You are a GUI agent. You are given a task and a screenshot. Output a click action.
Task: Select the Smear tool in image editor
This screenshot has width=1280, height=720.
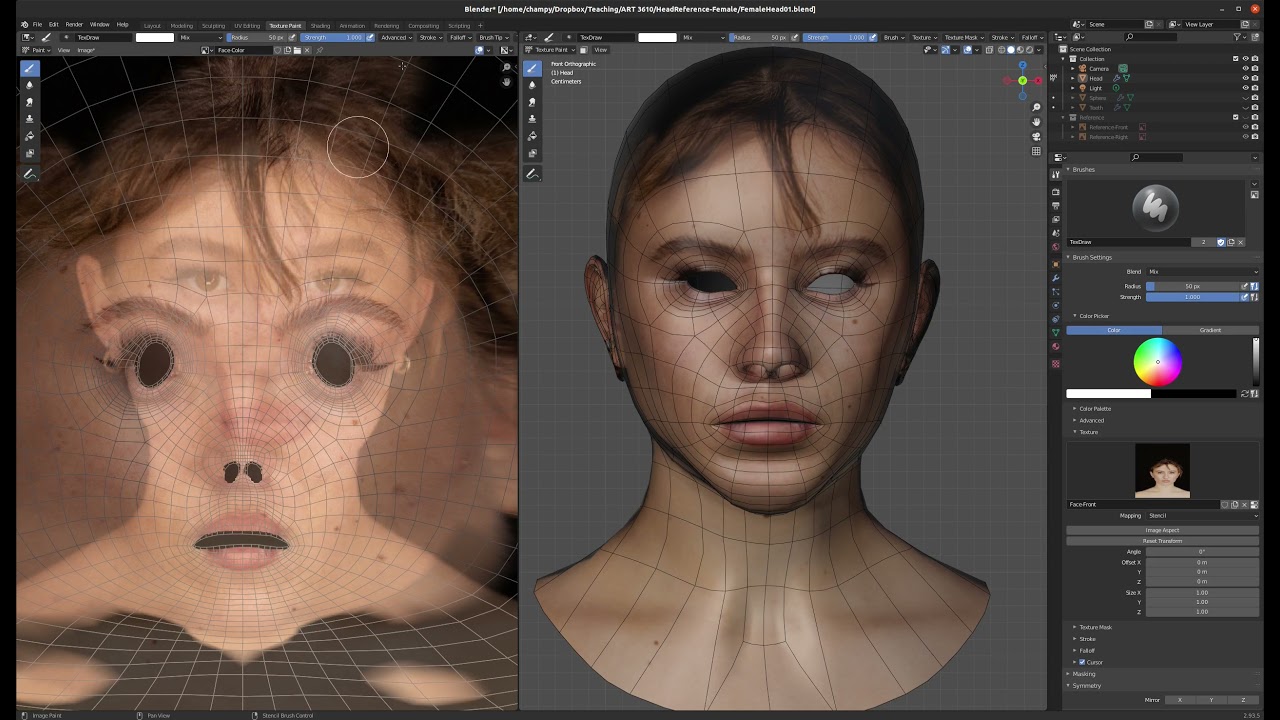[29, 102]
